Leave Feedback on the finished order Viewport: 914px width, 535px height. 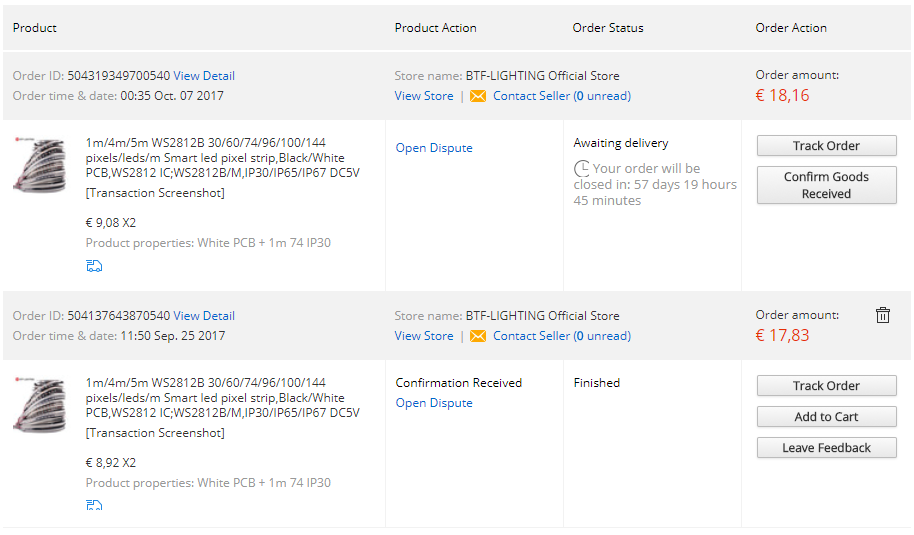click(x=826, y=448)
